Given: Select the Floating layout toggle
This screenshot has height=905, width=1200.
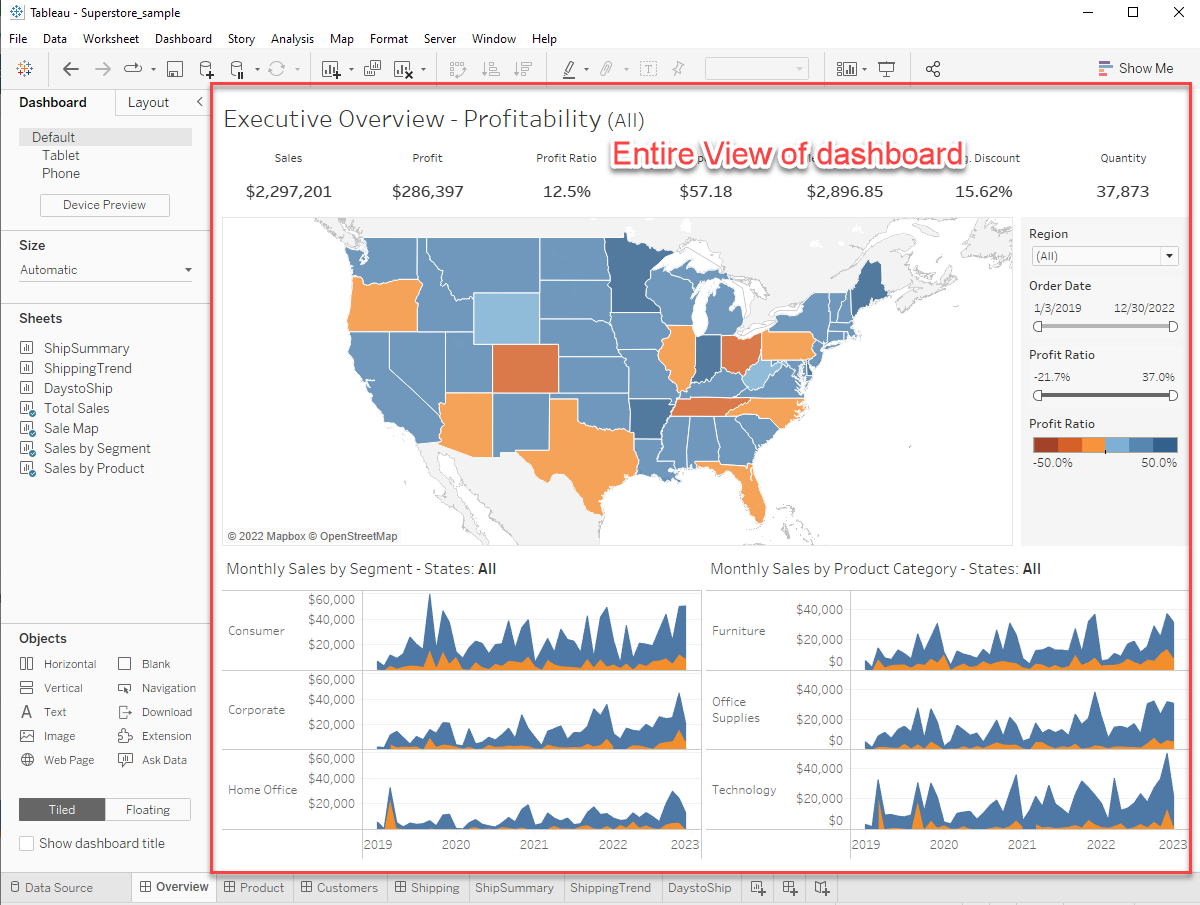Looking at the screenshot, I should 148,810.
